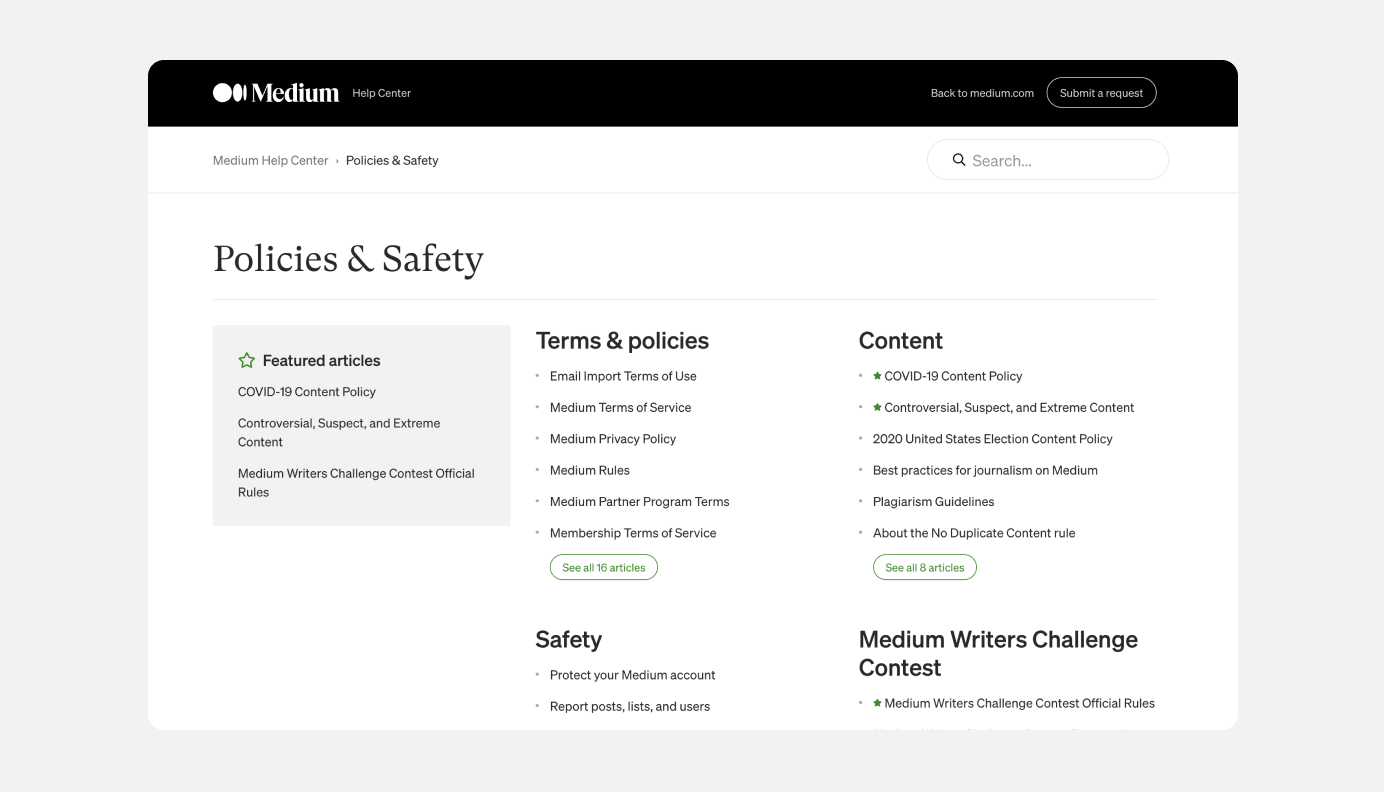
Task: Open the Safety section heading
Action: click(x=569, y=640)
